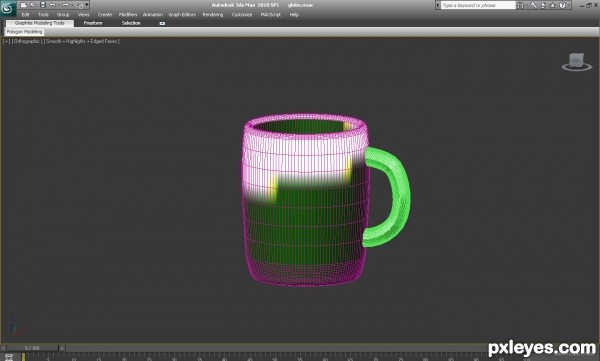Open the MAXScript menu
Image resolution: width=600 pixels, height=361 pixels.
click(x=271, y=15)
